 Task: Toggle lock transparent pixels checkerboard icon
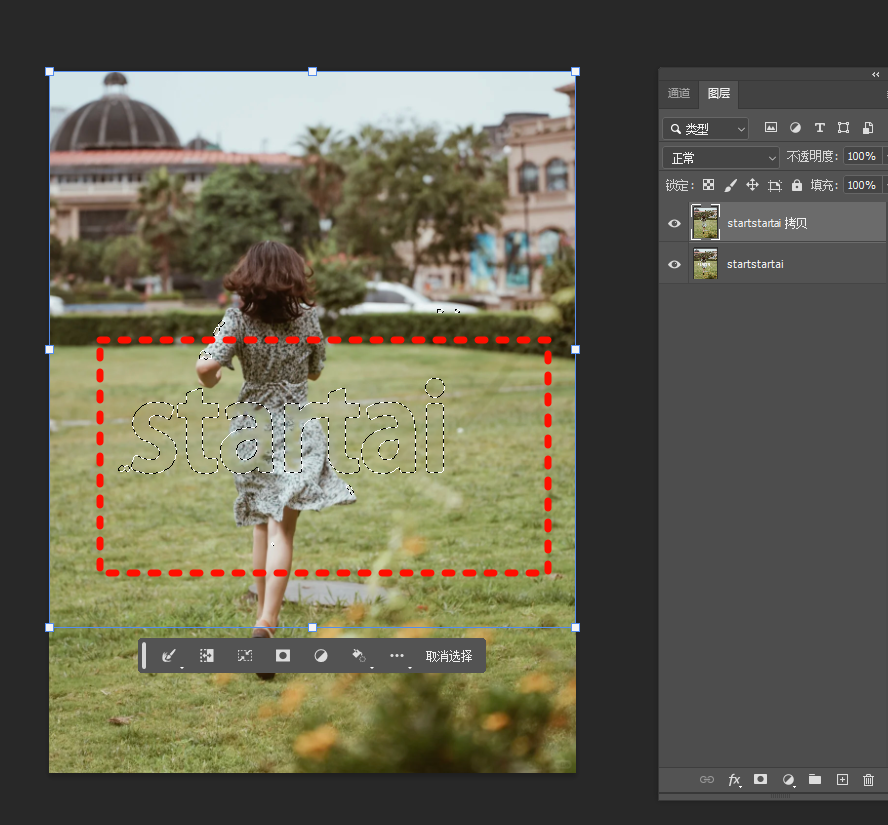pyautogui.click(x=708, y=185)
